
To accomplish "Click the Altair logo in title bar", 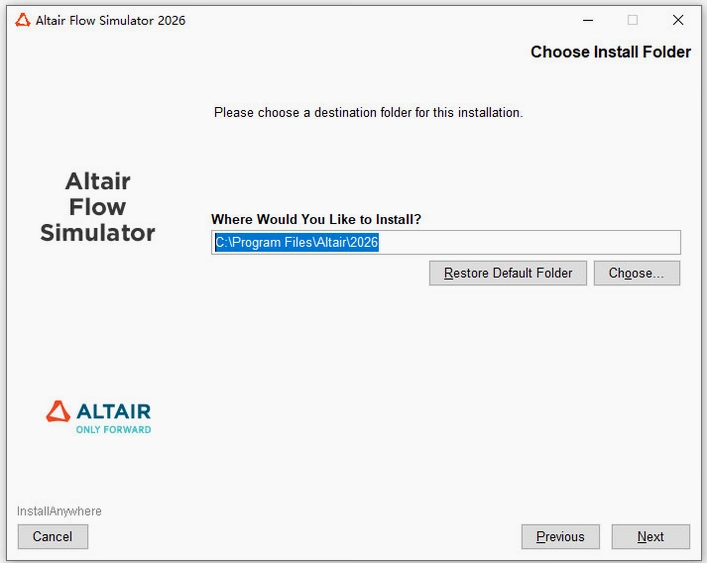I will [23, 20].
